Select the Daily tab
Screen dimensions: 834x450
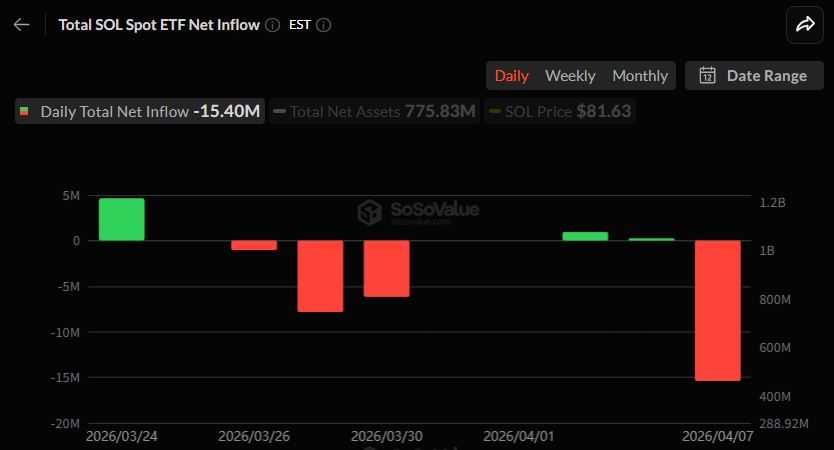click(512, 76)
